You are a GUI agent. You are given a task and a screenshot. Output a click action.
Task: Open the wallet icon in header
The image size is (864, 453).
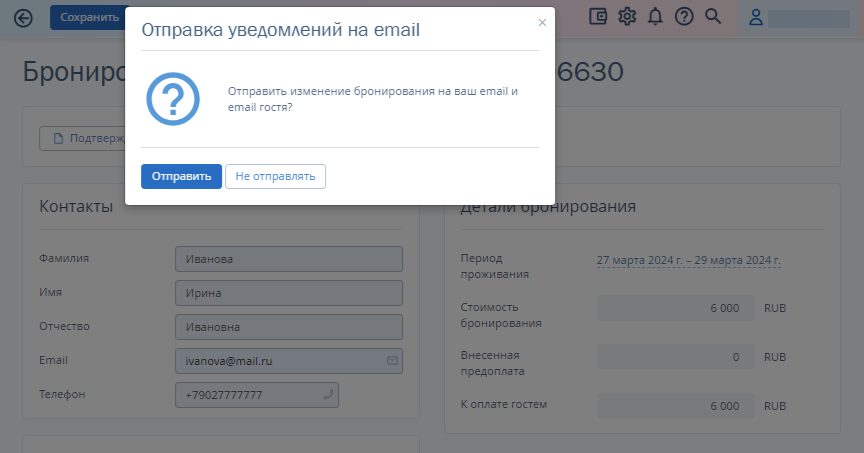coord(598,17)
